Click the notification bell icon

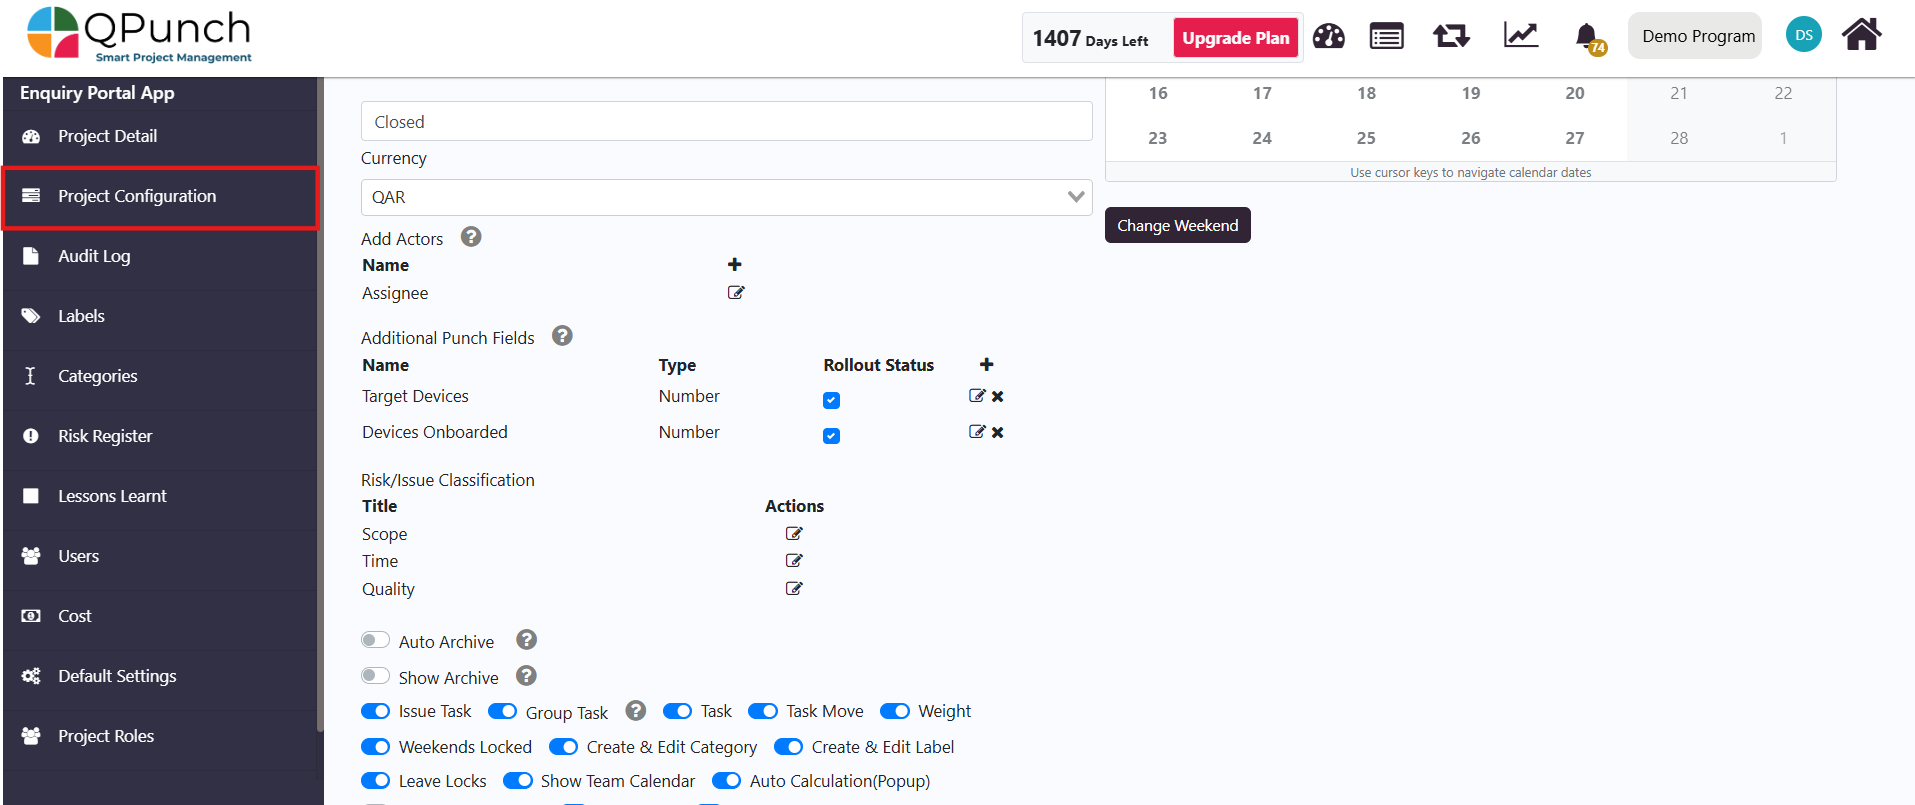(x=1587, y=37)
